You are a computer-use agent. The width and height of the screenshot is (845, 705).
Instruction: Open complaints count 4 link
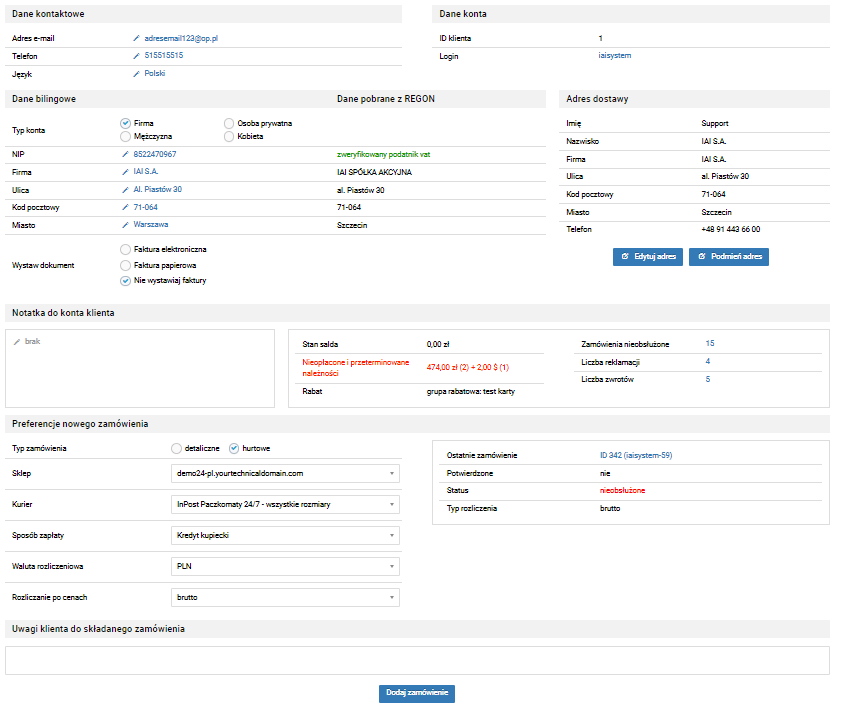coord(708,361)
